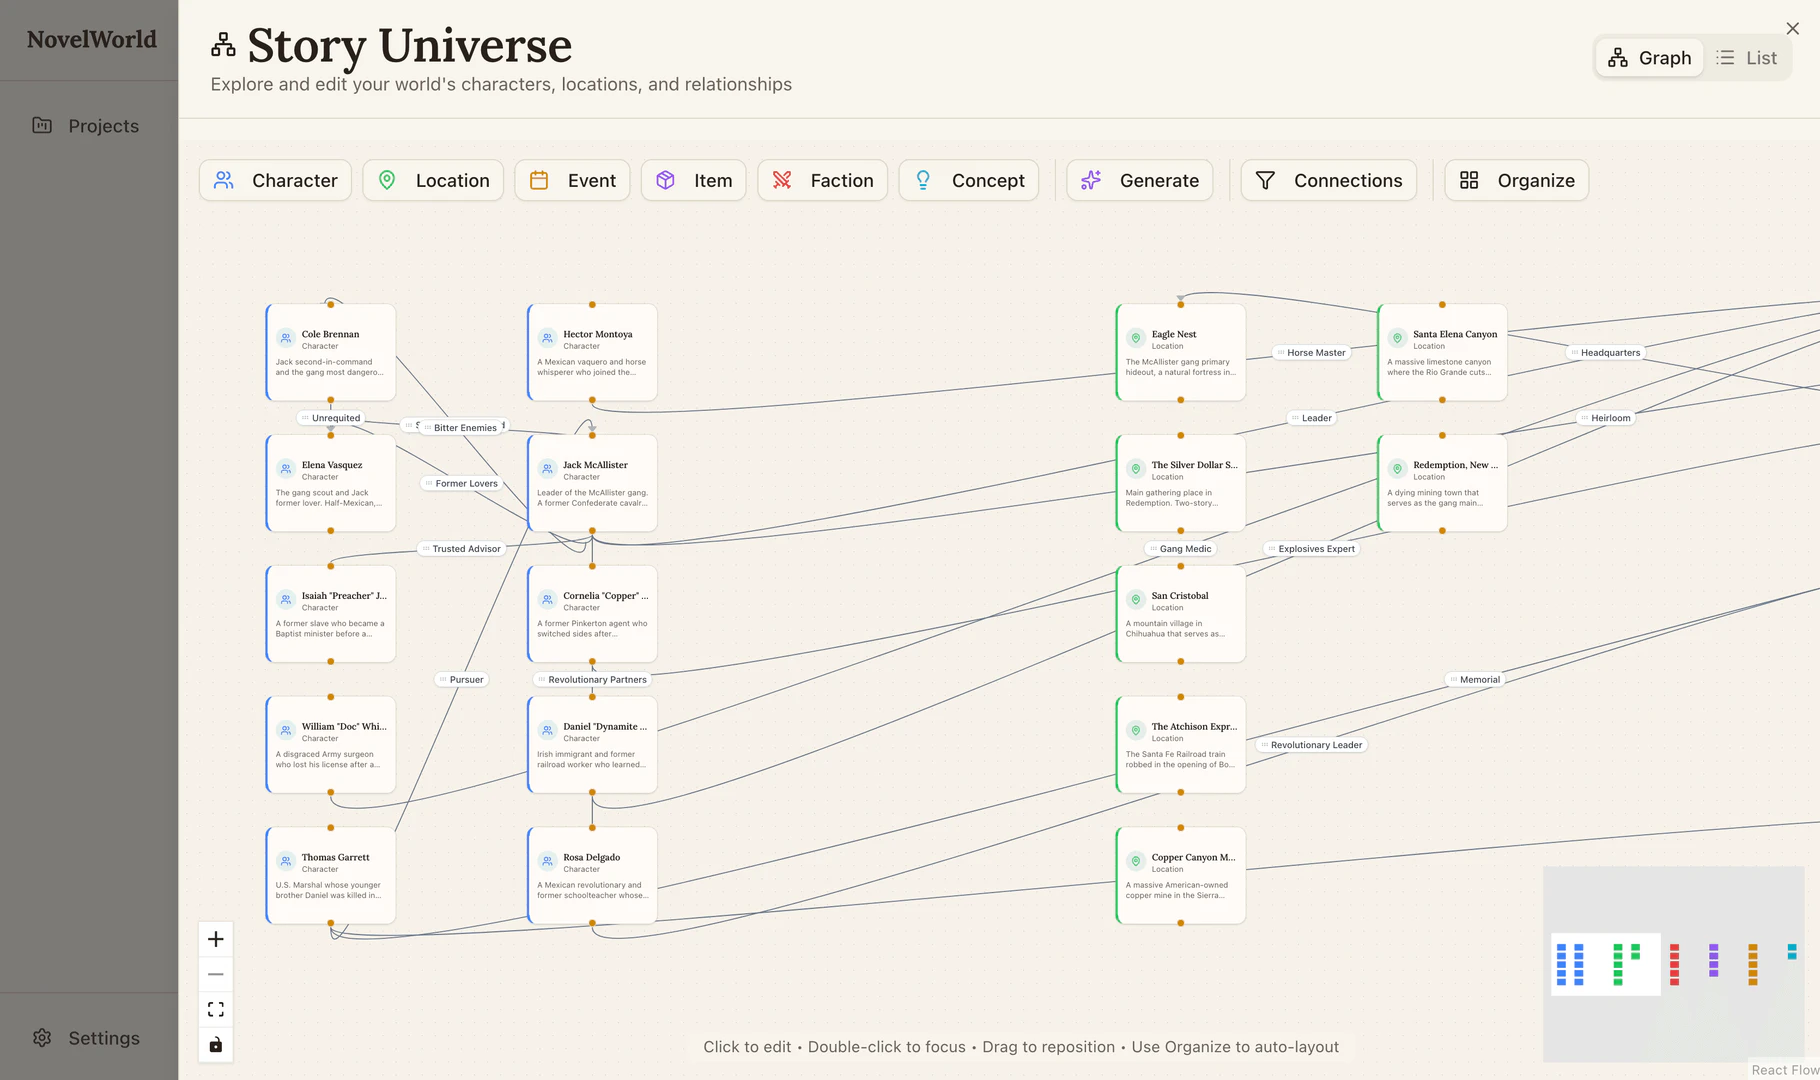1820x1080 pixels.
Task: Open Settings from the sidebar
Action: (86, 1038)
